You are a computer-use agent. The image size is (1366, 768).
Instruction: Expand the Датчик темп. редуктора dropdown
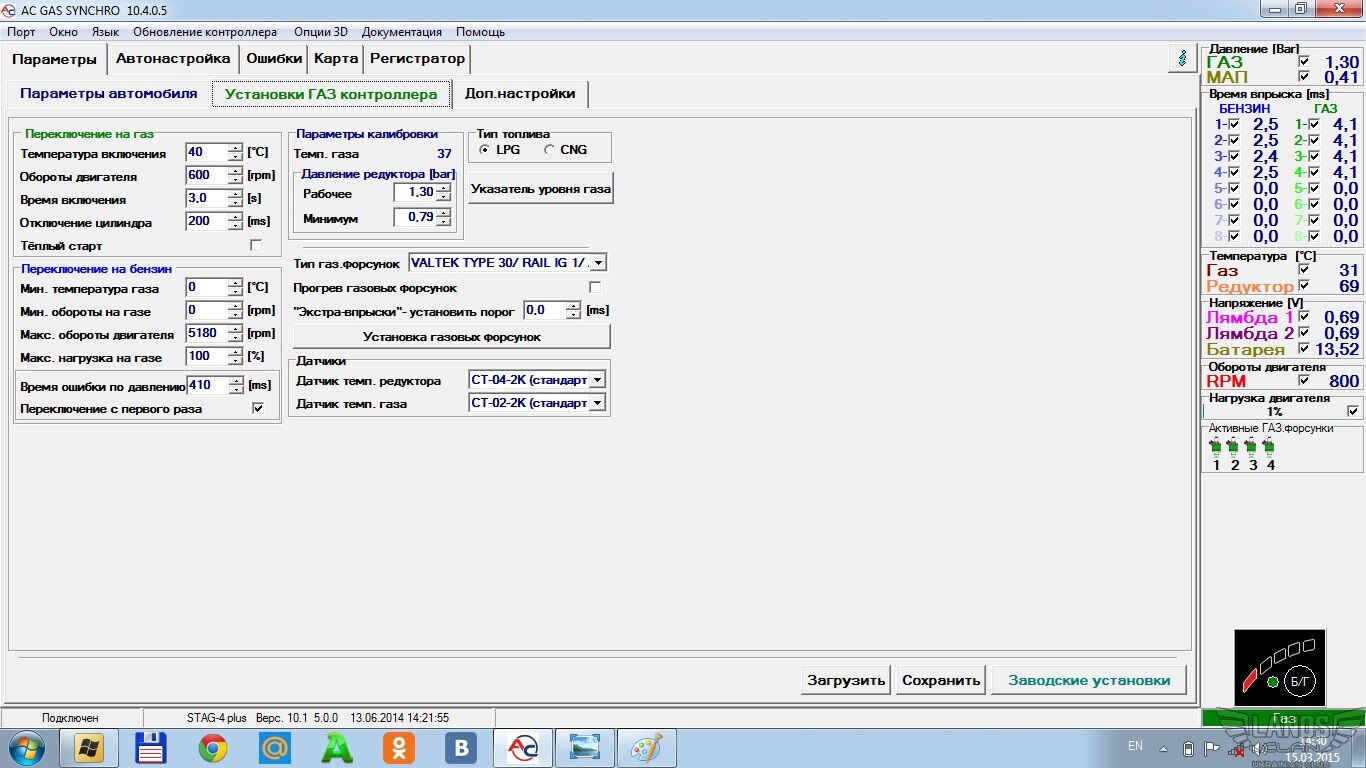click(597, 381)
